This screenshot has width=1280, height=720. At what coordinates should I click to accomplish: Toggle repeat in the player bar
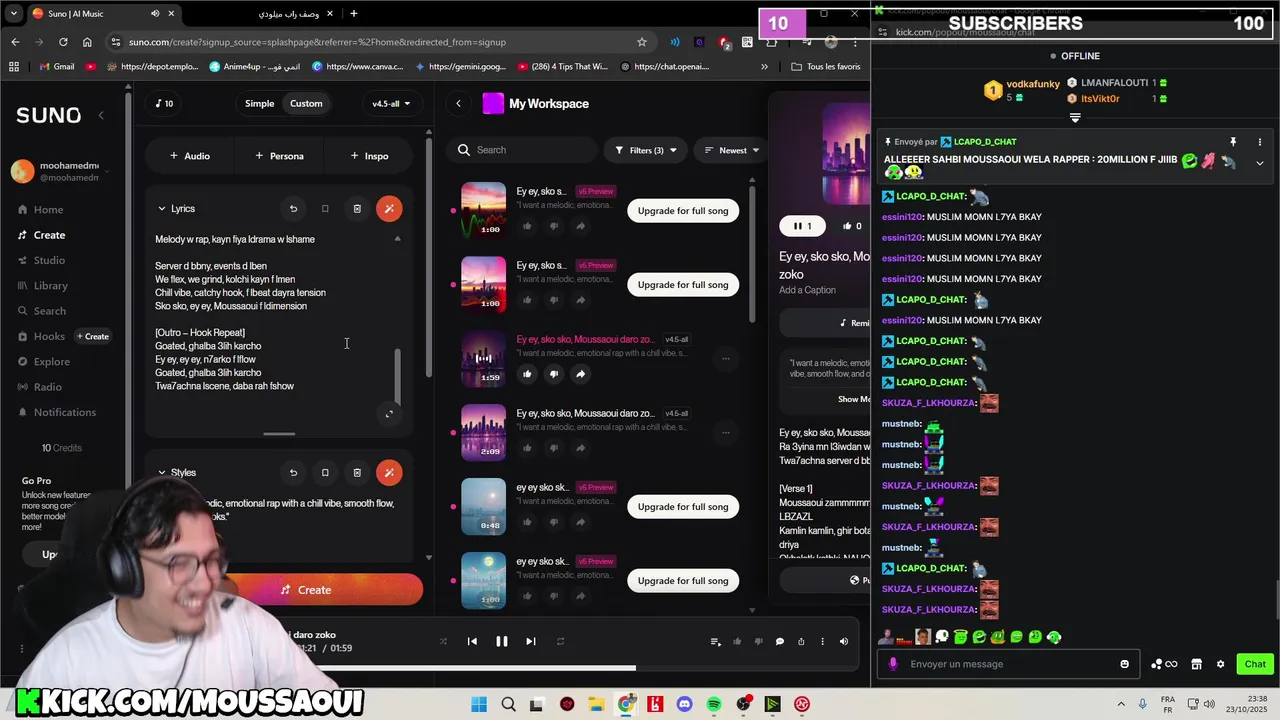tap(560, 642)
